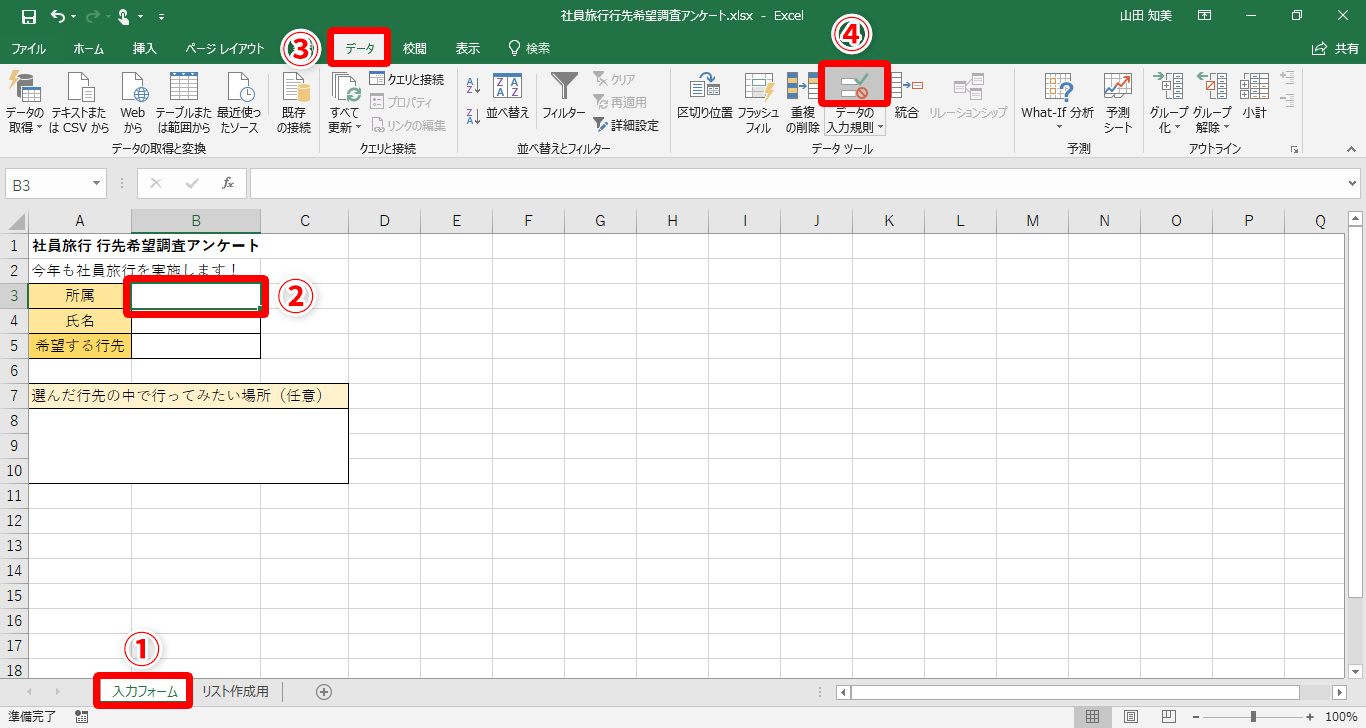
Task: Click the search (検索) lightbulb box
Action: pyautogui.click(x=530, y=48)
